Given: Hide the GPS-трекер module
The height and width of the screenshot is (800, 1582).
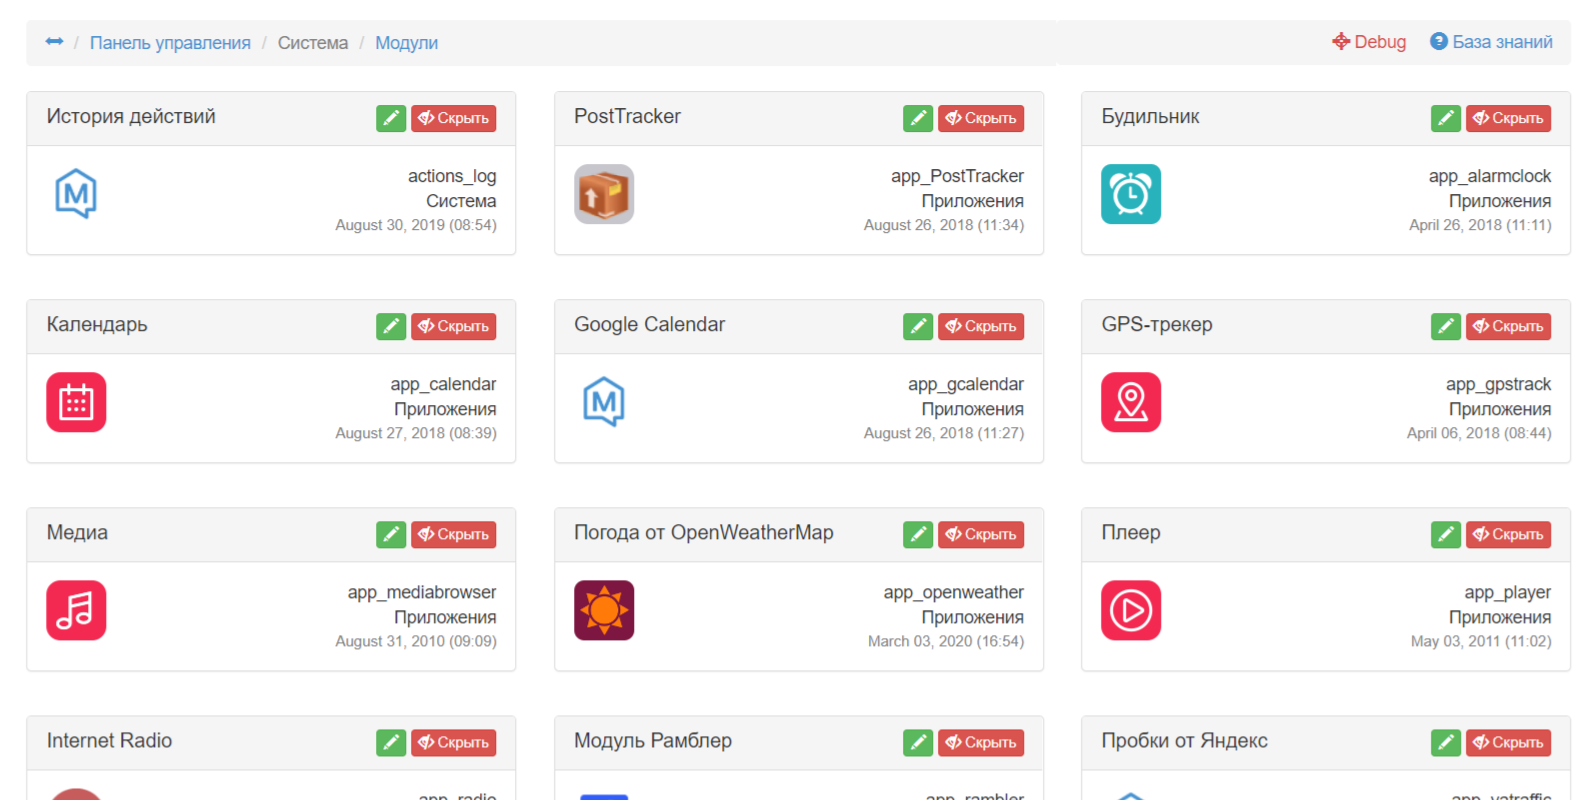Looking at the screenshot, I should tap(1508, 326).
